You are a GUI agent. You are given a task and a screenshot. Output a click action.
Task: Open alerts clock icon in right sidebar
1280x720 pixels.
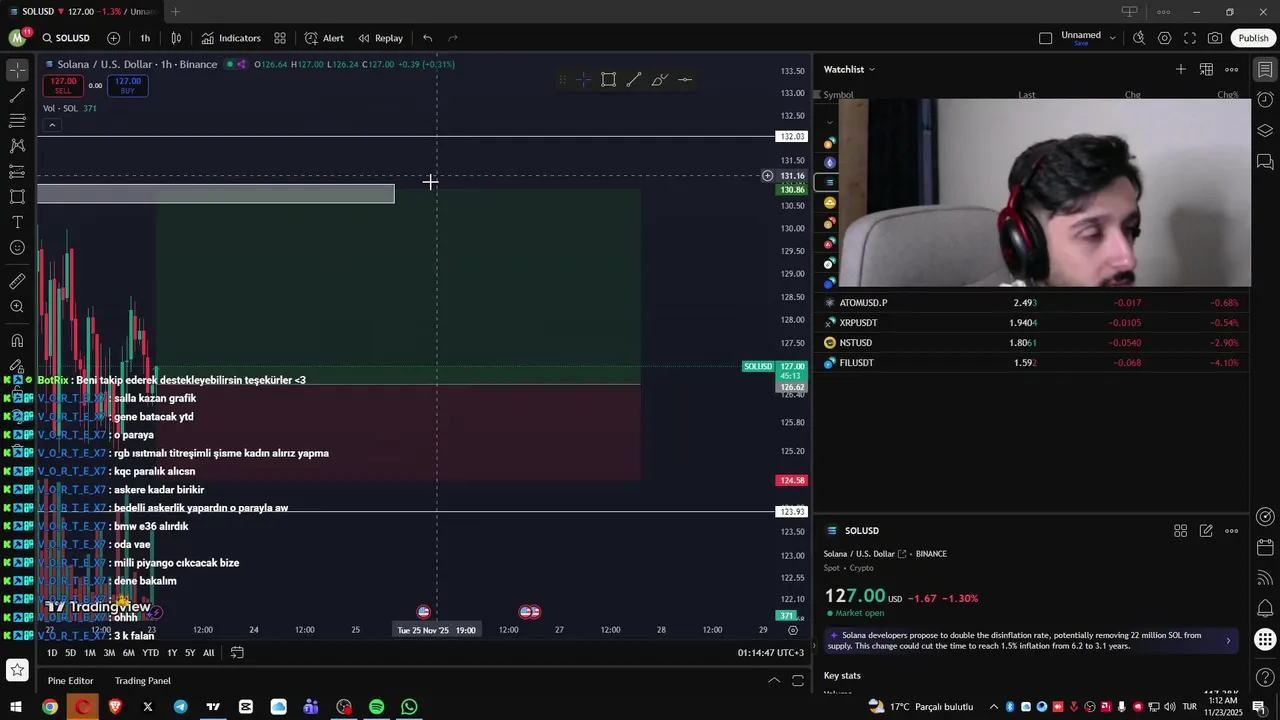click(x=1265, y=100)
